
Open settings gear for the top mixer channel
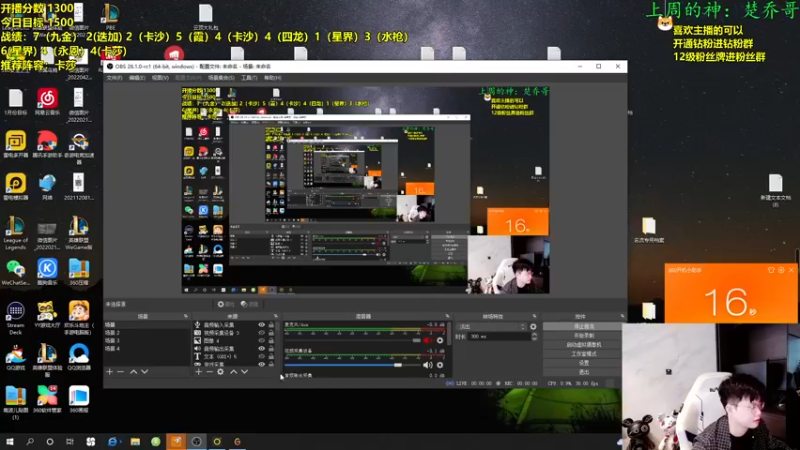click(x=440, y=340)
